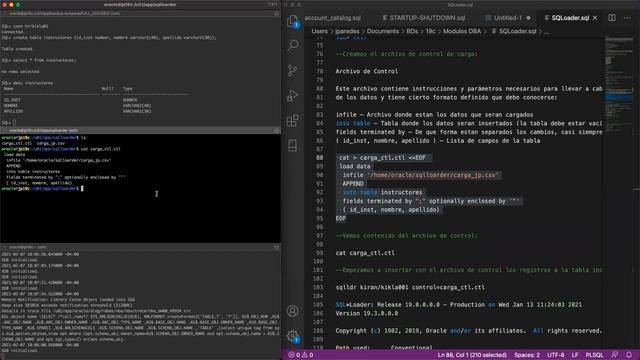Click the bottom terminal pane title bar
Screen dimensions: 640x360
140,247
